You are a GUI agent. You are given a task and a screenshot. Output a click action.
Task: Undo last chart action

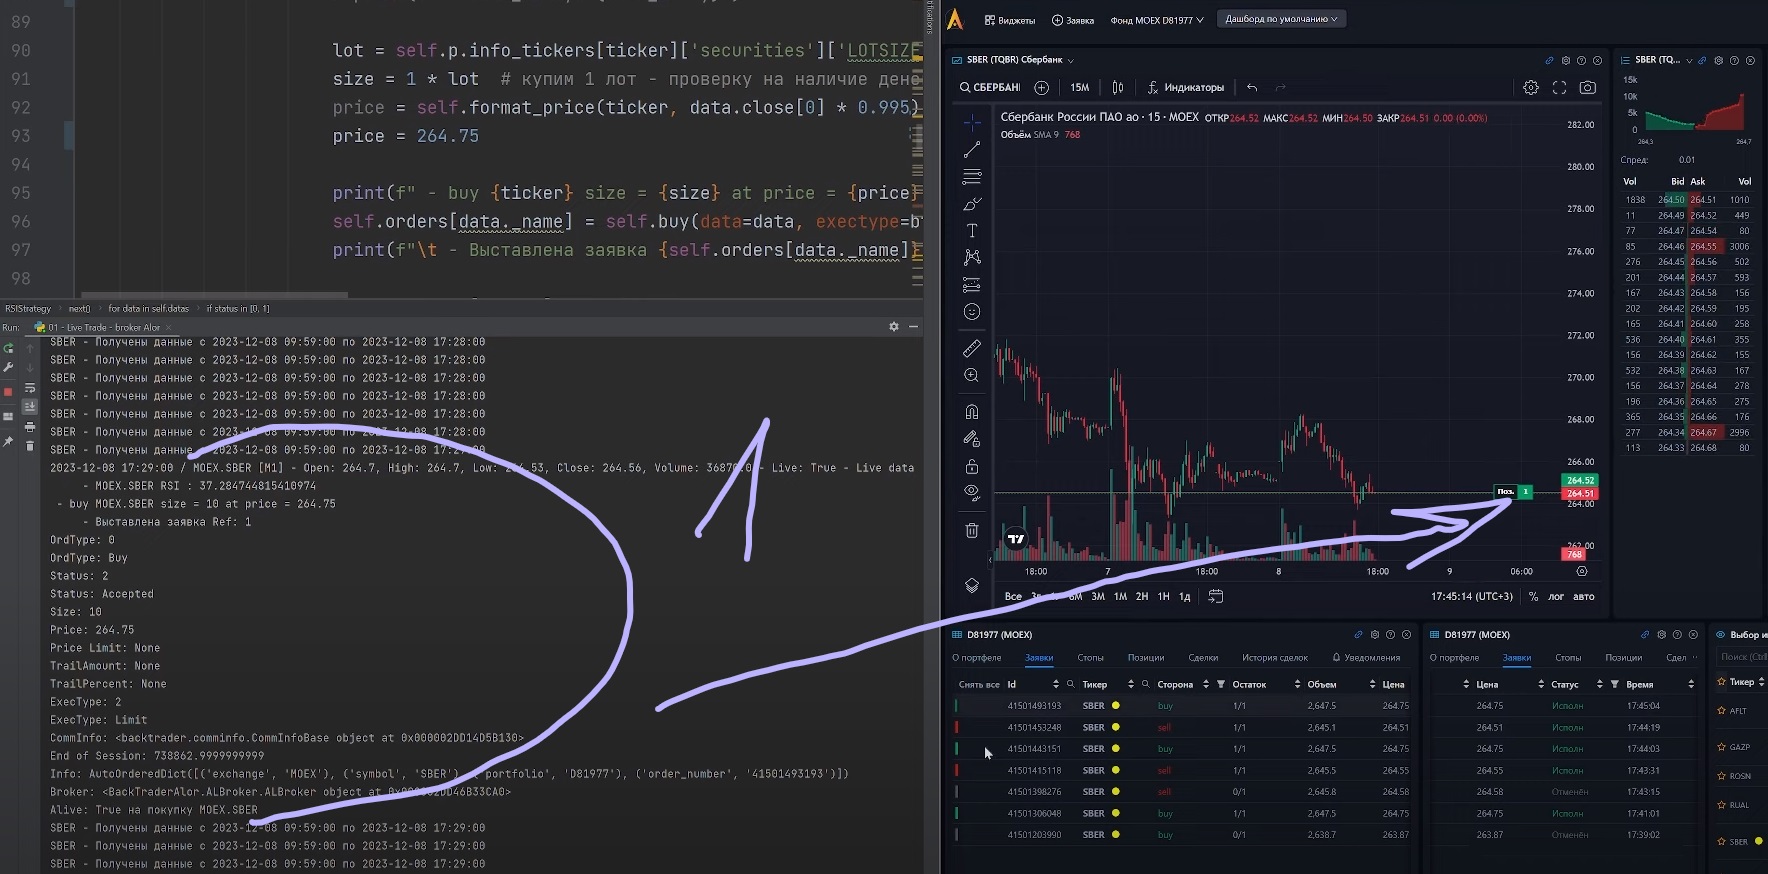pos(1252,87)
